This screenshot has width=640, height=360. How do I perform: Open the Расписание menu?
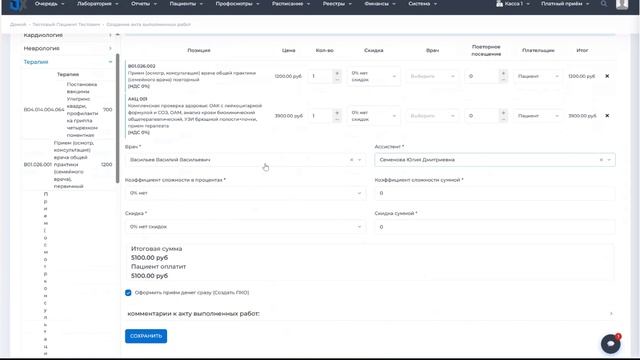pos(291,4)
